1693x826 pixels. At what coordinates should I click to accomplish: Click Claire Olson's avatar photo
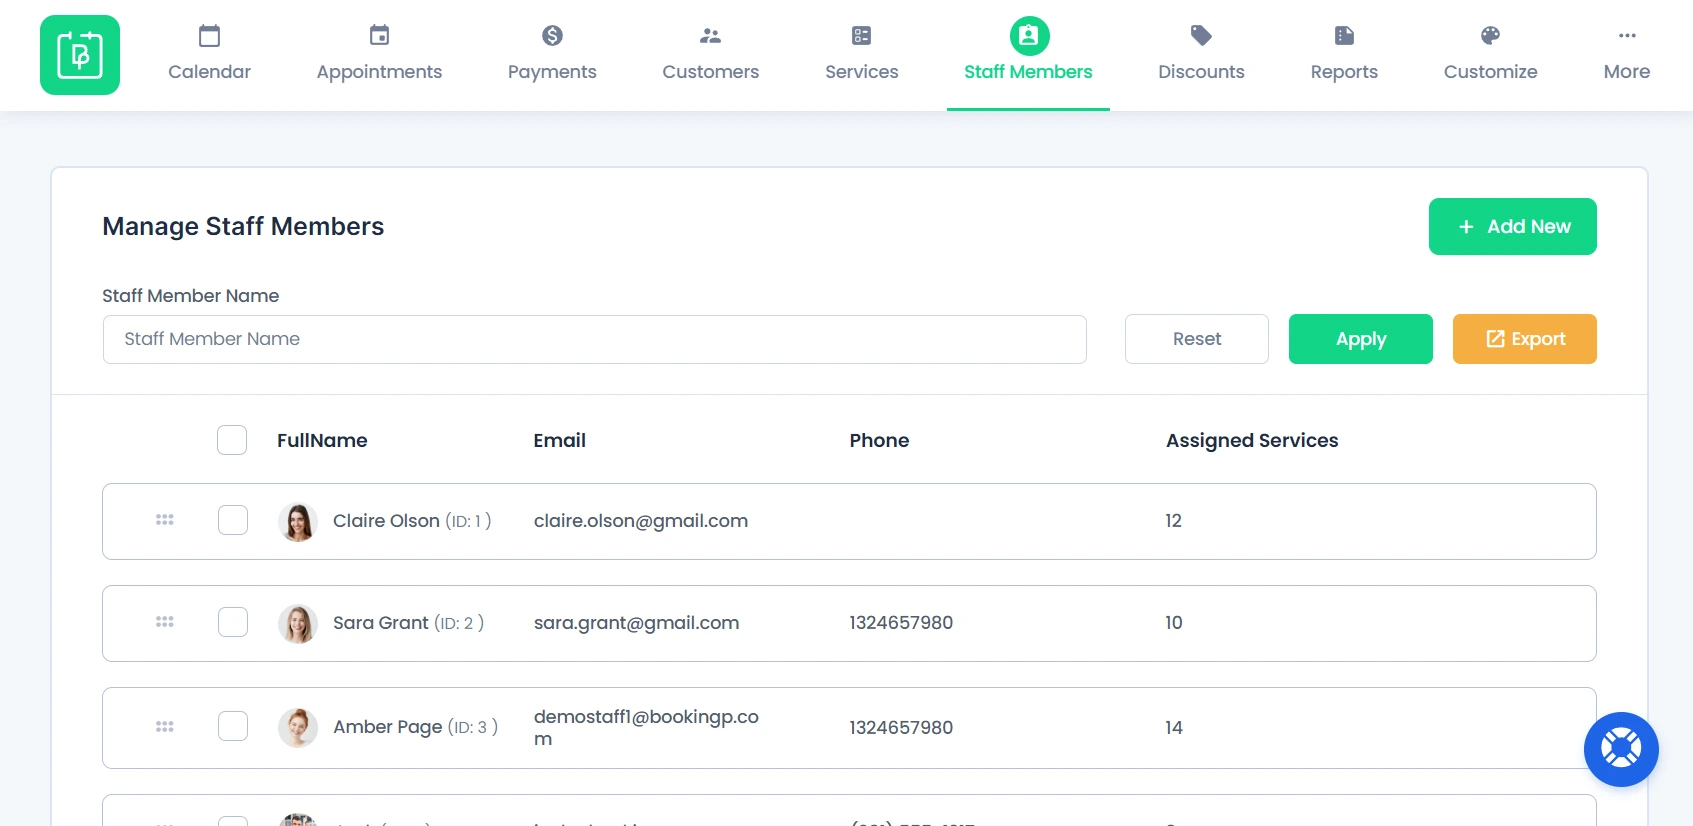click(298, 522)
